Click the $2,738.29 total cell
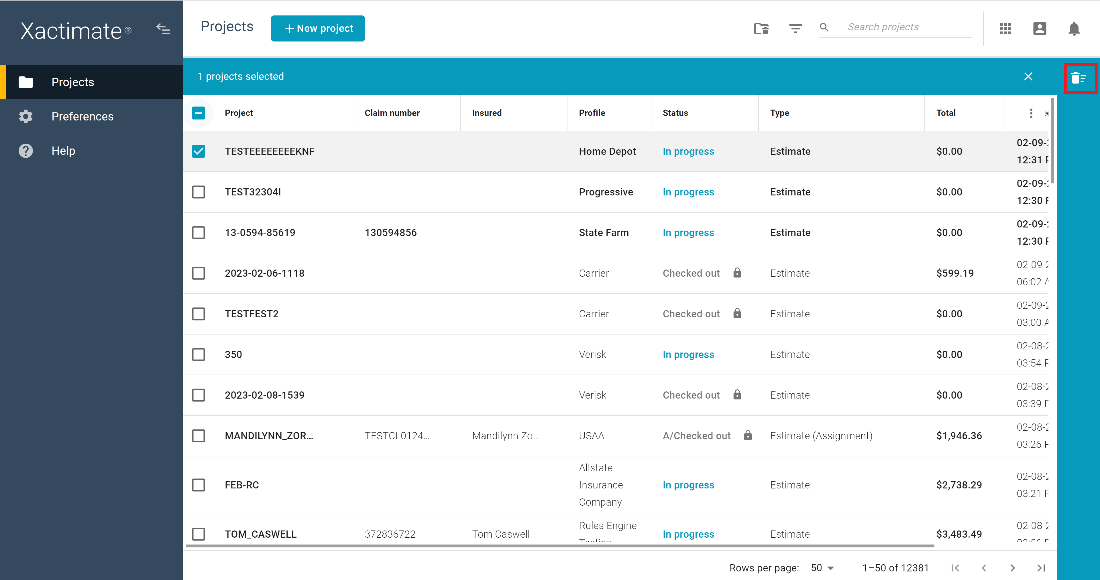Screen dimensions: 1100x580 pos(959,485)
